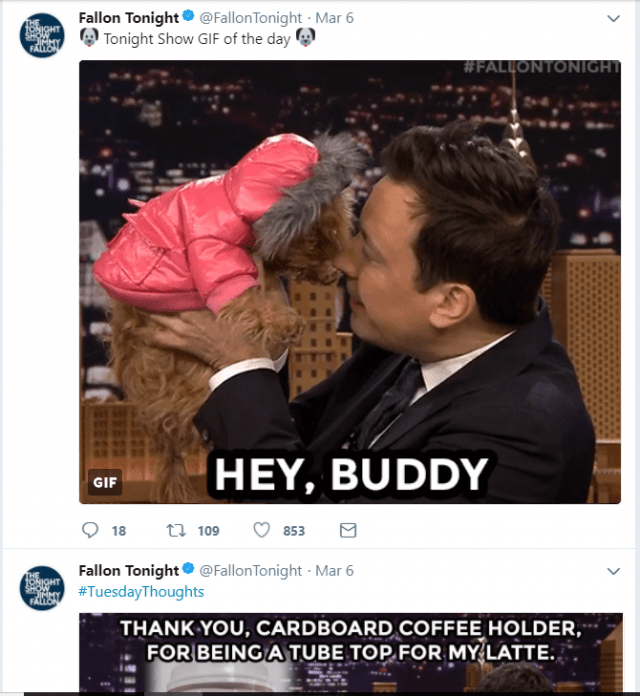Send the GIF tweet via direct message

point(348,530)
